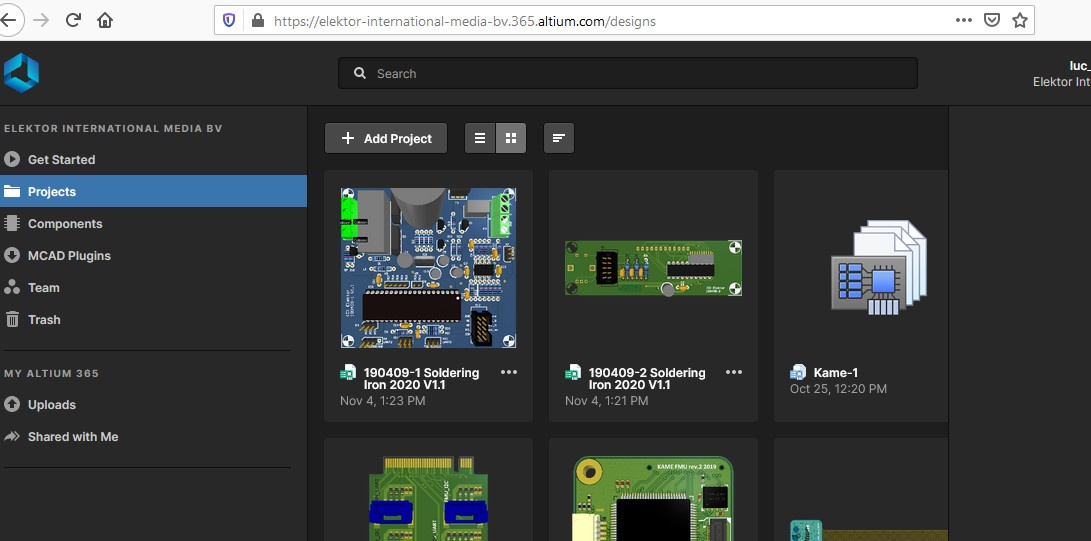The image size is (1091, 541).
Task: Focus the Search field
Action: pos(628,73)
